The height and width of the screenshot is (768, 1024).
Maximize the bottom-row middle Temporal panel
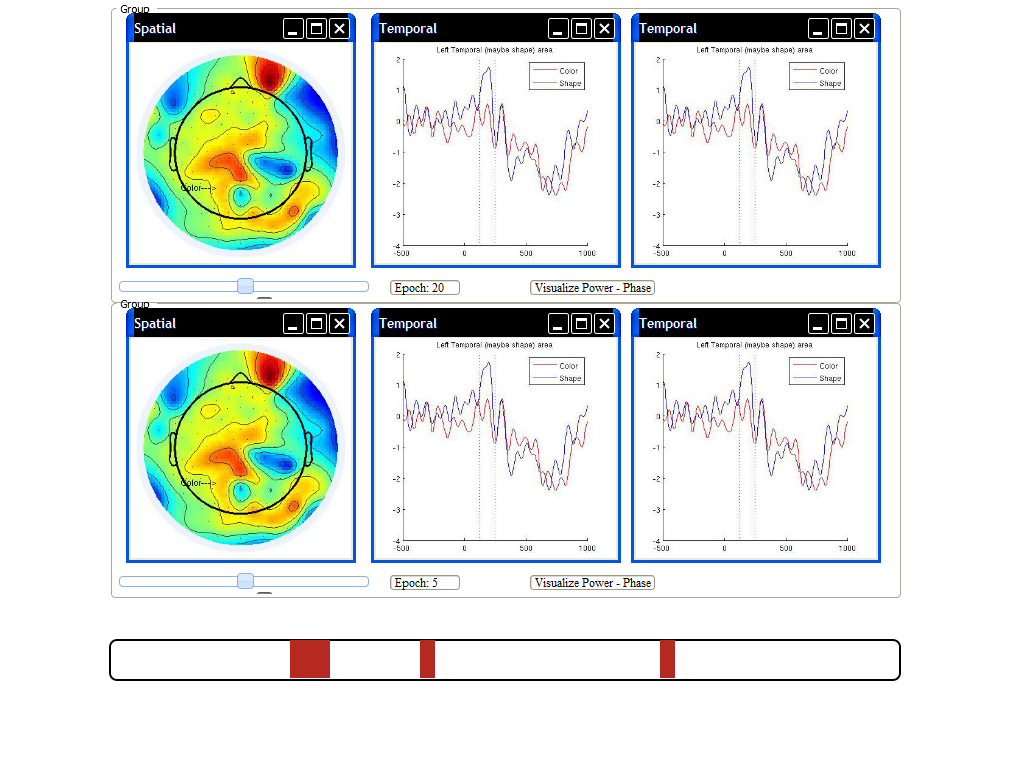(x=581, y=324)
